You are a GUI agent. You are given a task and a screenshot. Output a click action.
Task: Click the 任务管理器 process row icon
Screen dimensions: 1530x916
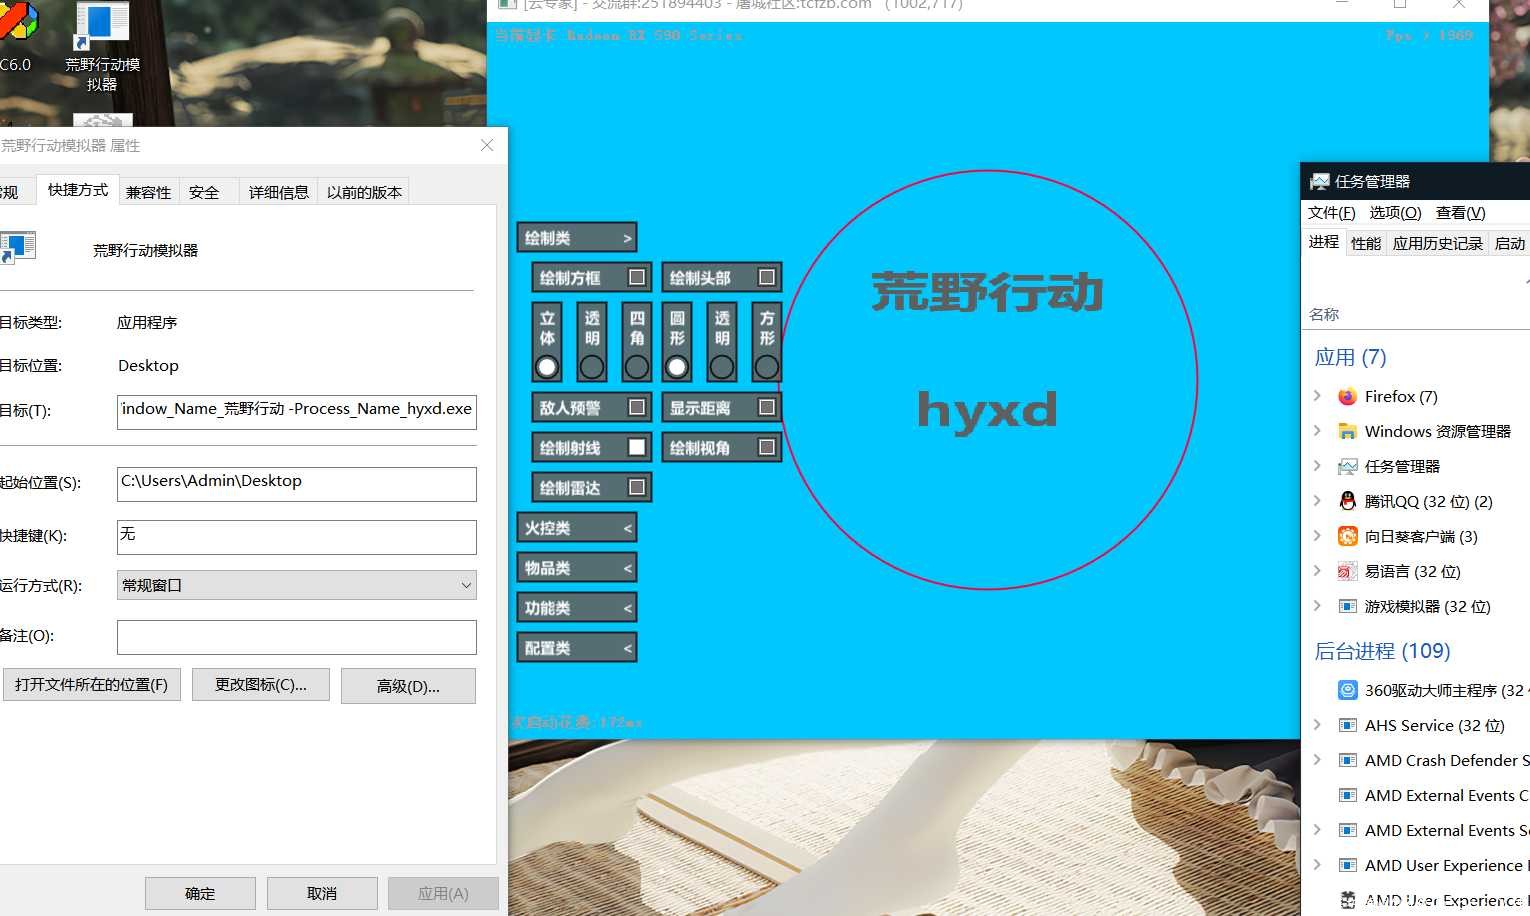tap(1348, 466)
